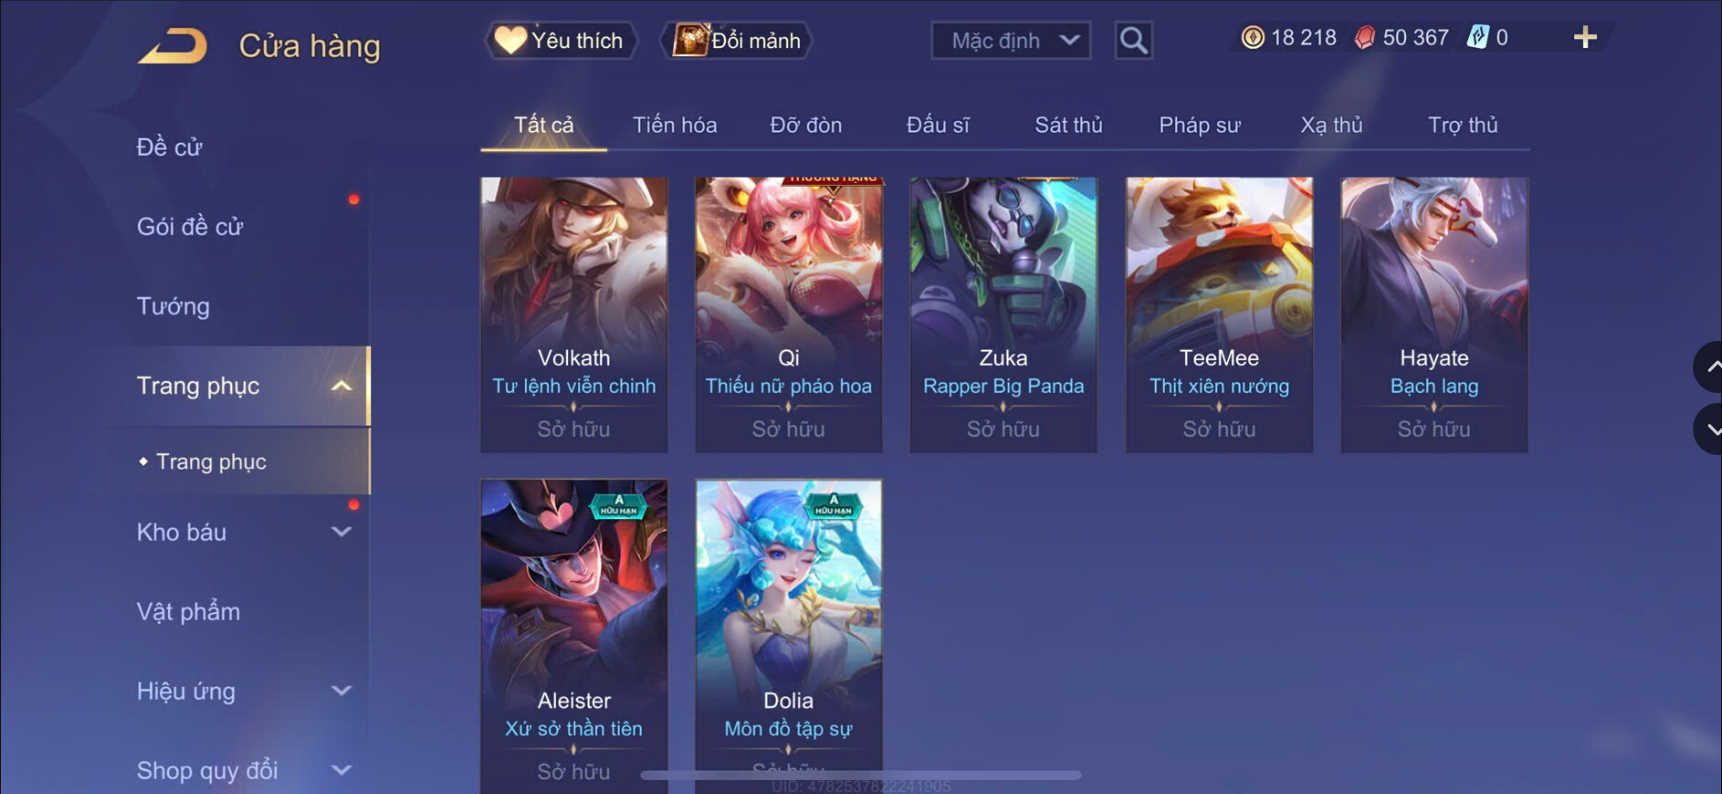Select the Volkath Tư lệnh viễn chinh skin card

coord(574,315)
